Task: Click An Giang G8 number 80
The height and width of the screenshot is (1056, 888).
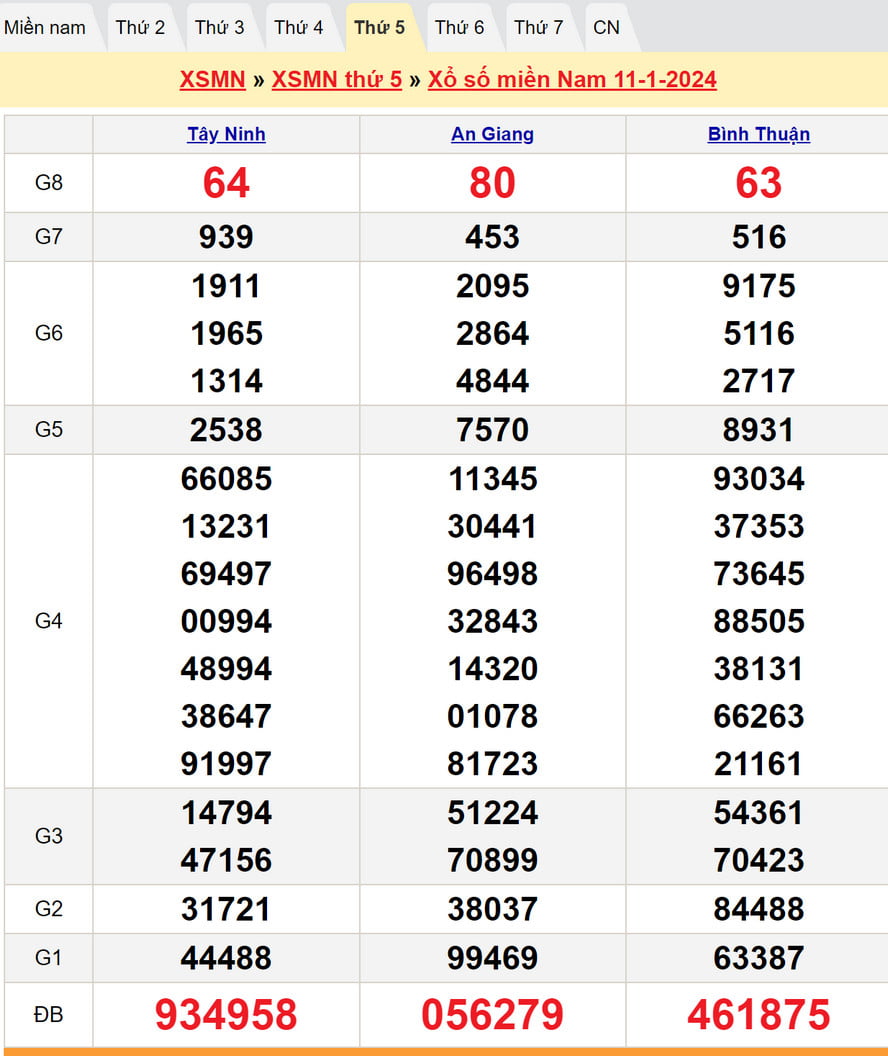Action: click(x=492, y=183)
